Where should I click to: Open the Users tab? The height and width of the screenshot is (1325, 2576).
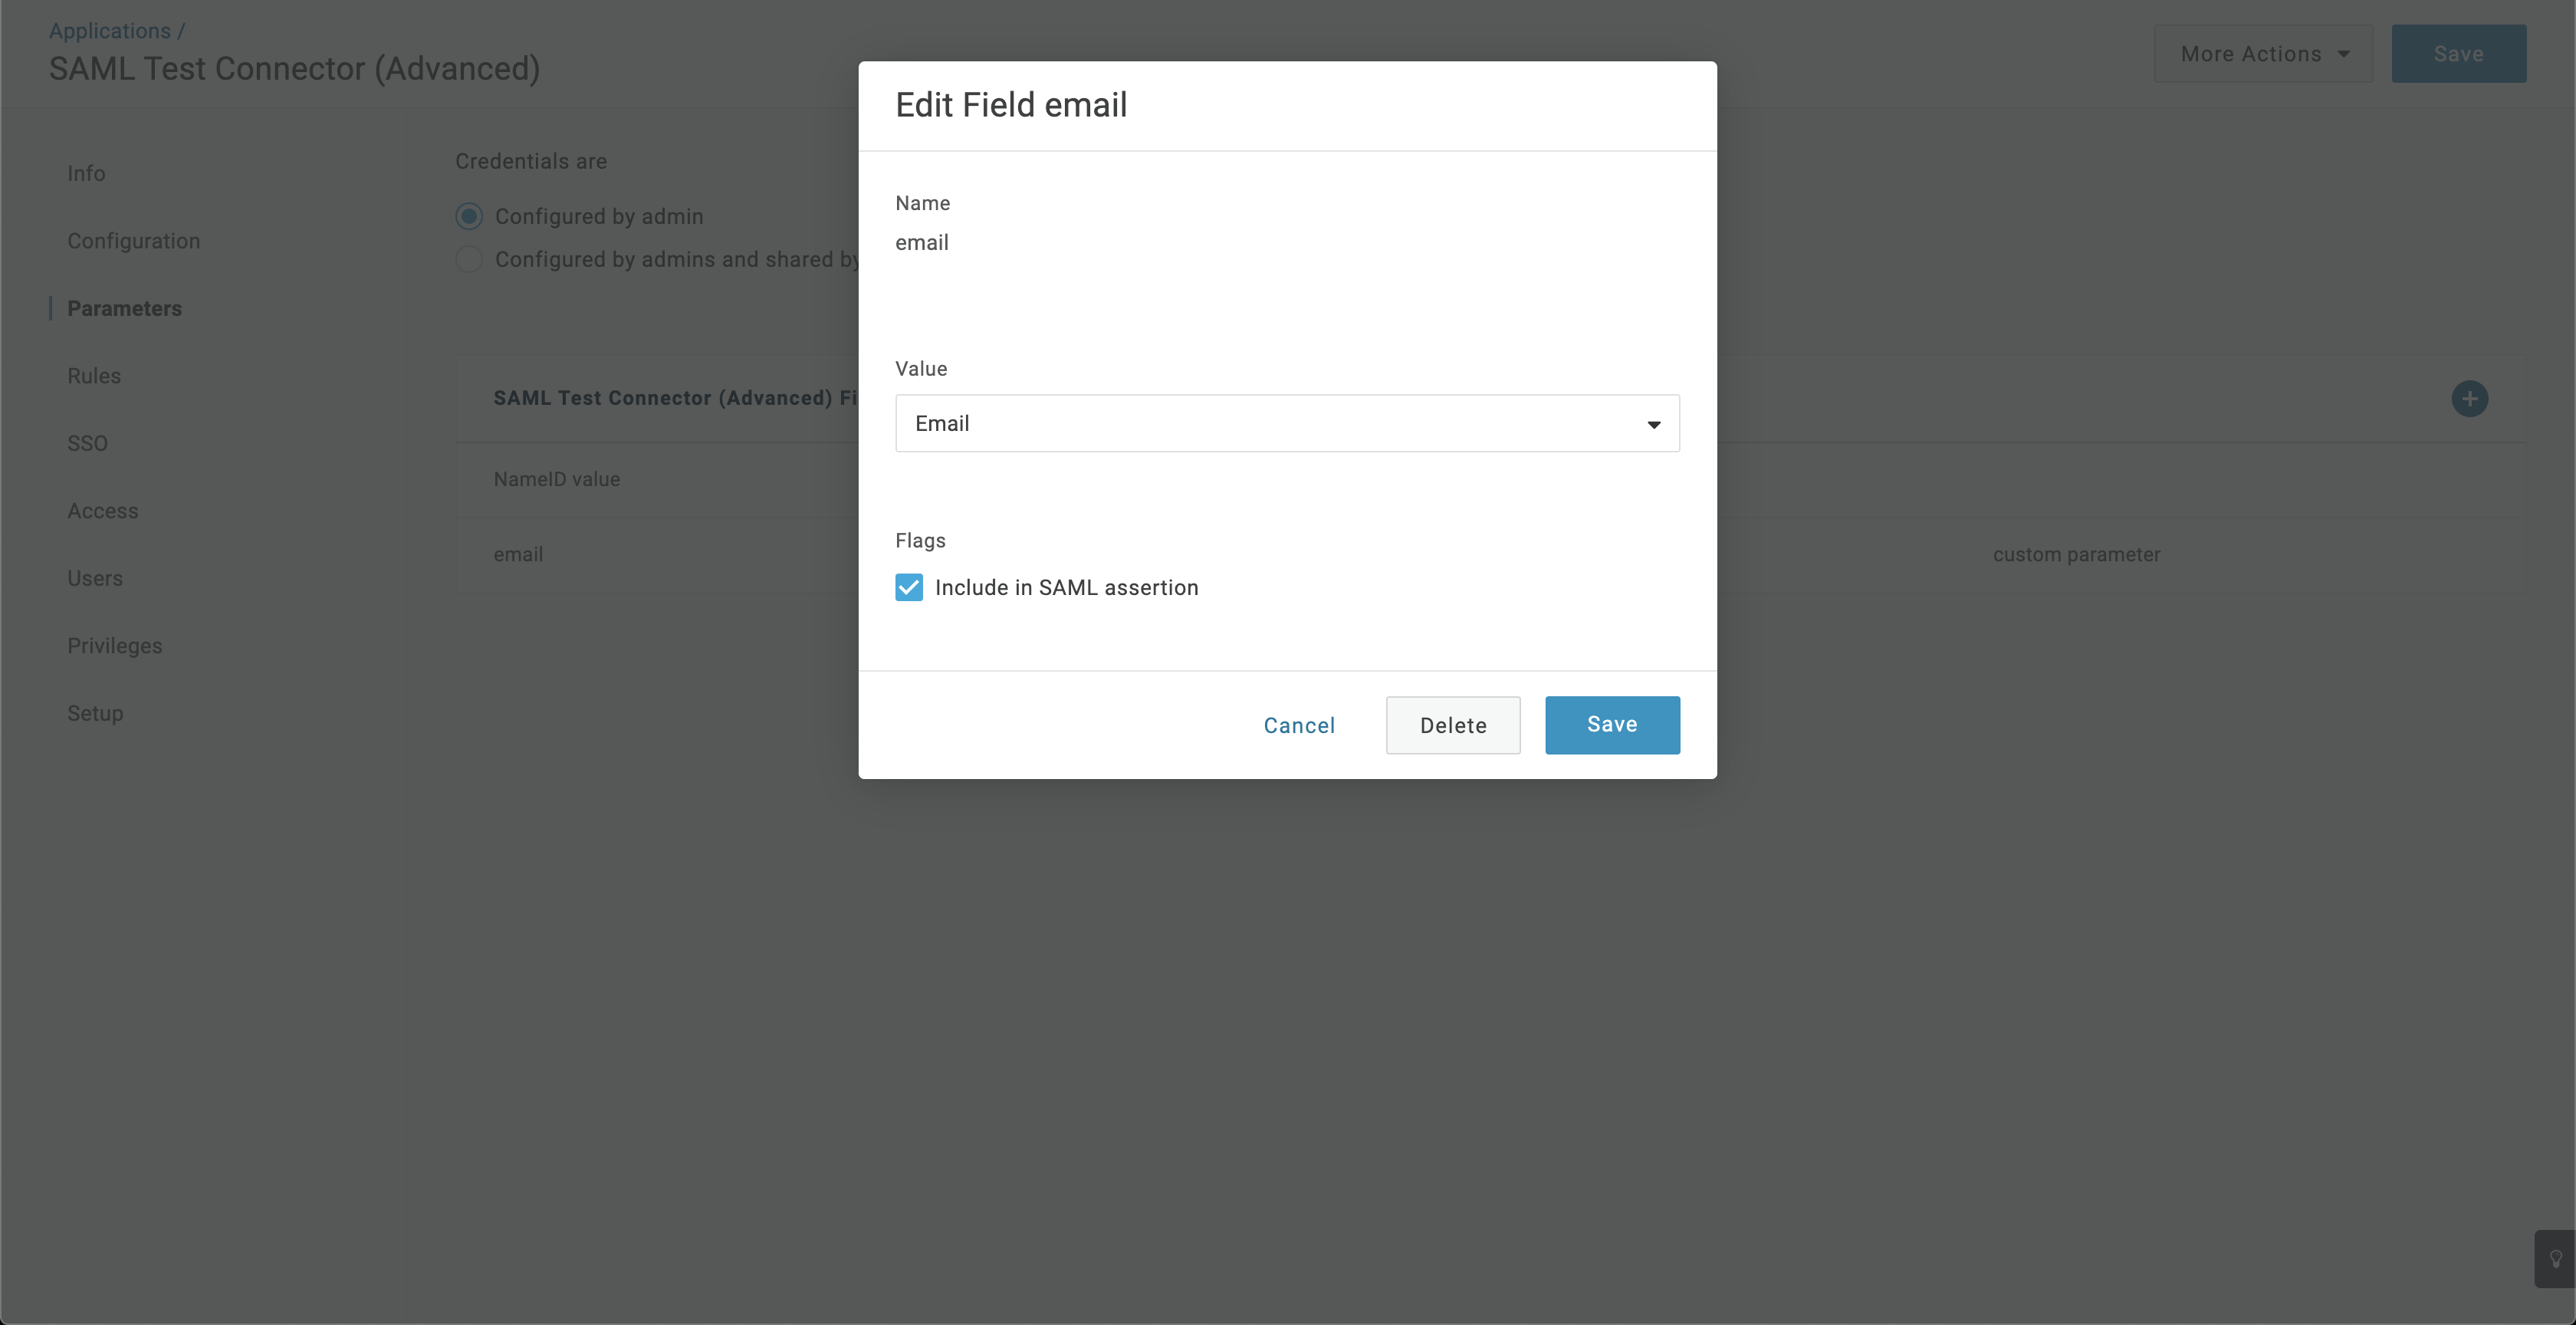(x=95, y=578)
